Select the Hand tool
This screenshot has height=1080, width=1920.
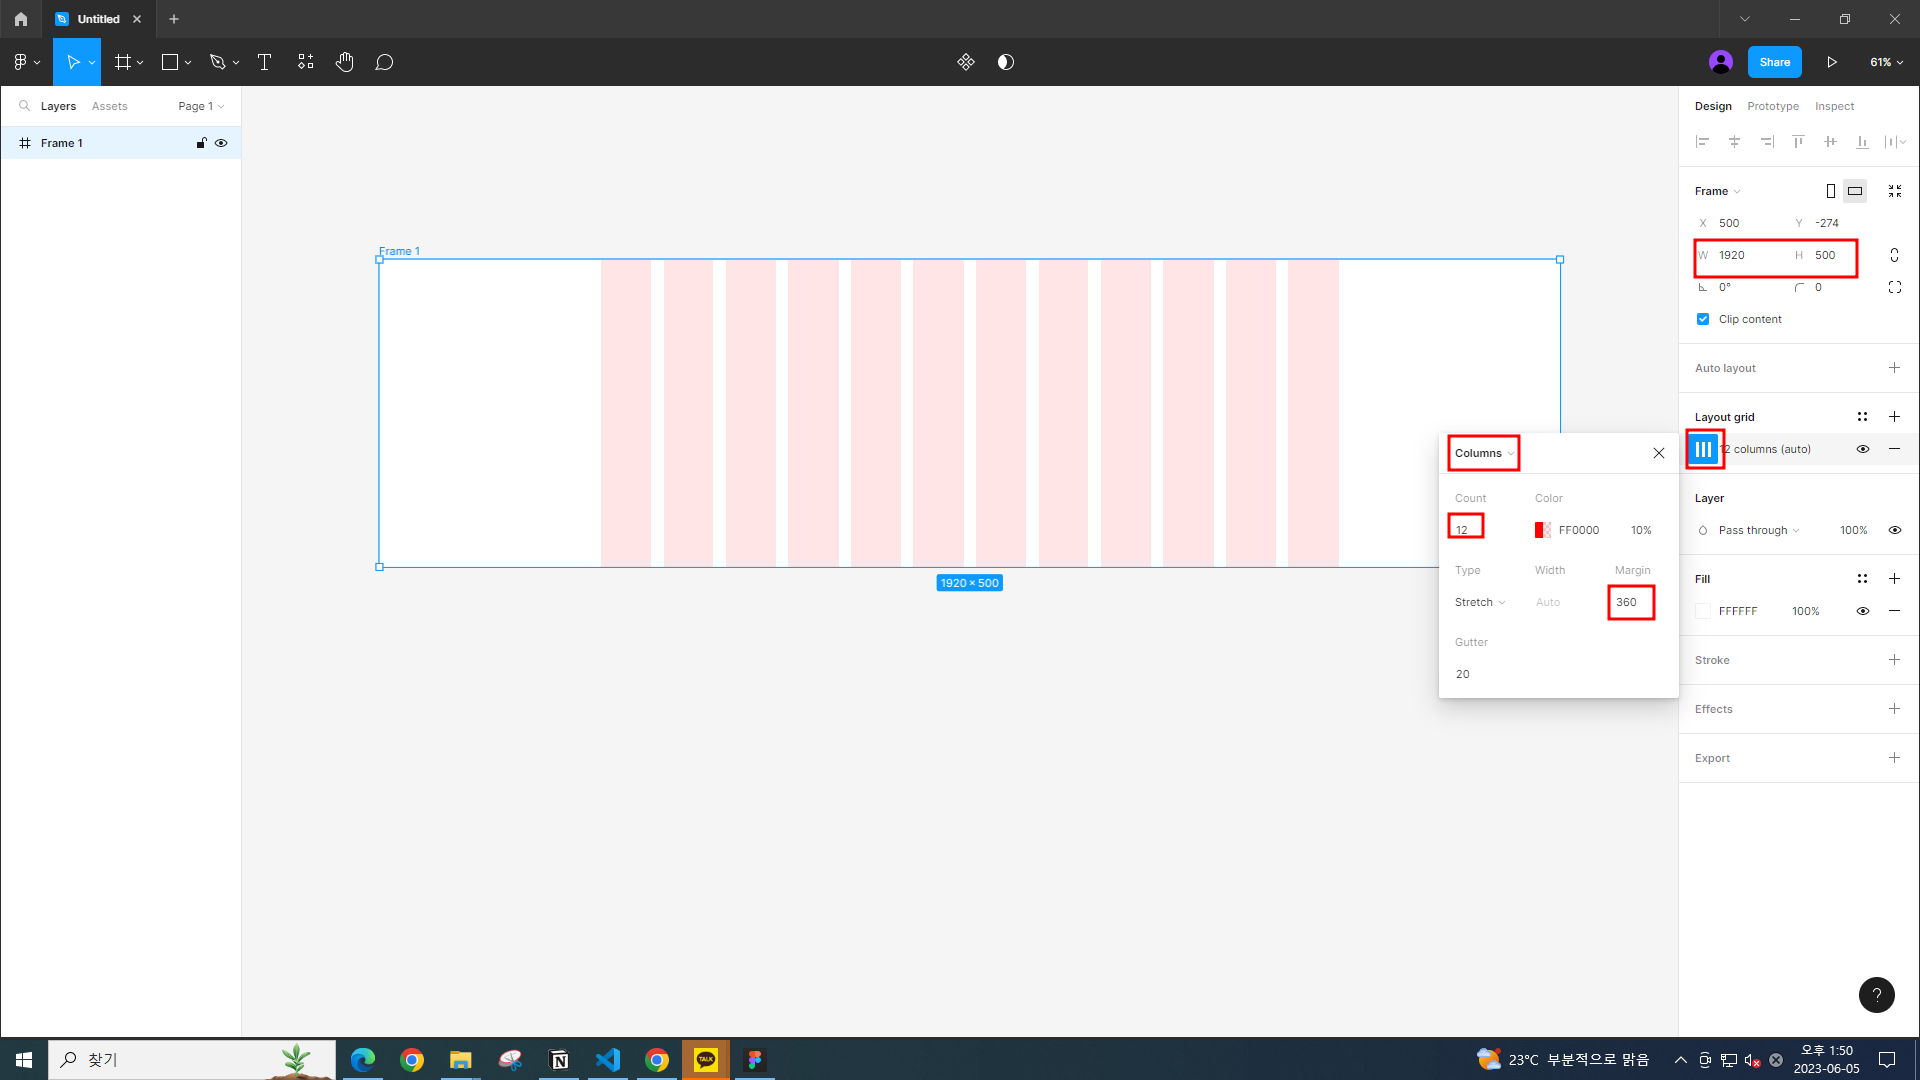(x=344, y=62)
